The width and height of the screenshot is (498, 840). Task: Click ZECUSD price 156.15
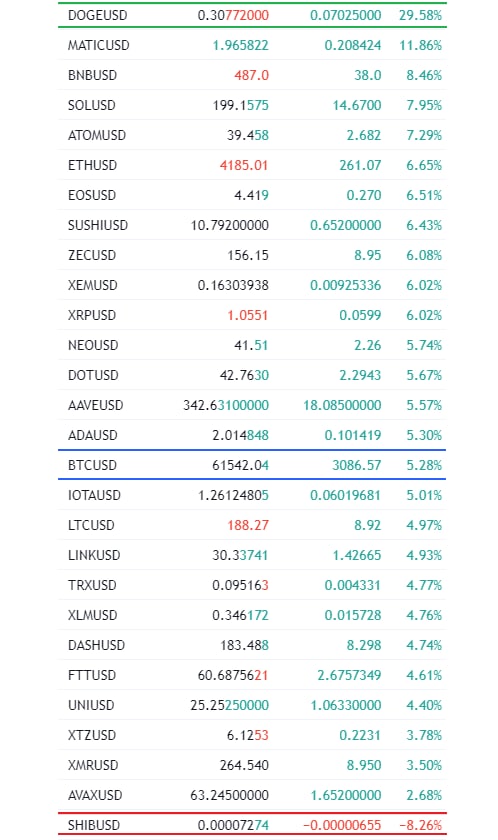tap(248, 255)
